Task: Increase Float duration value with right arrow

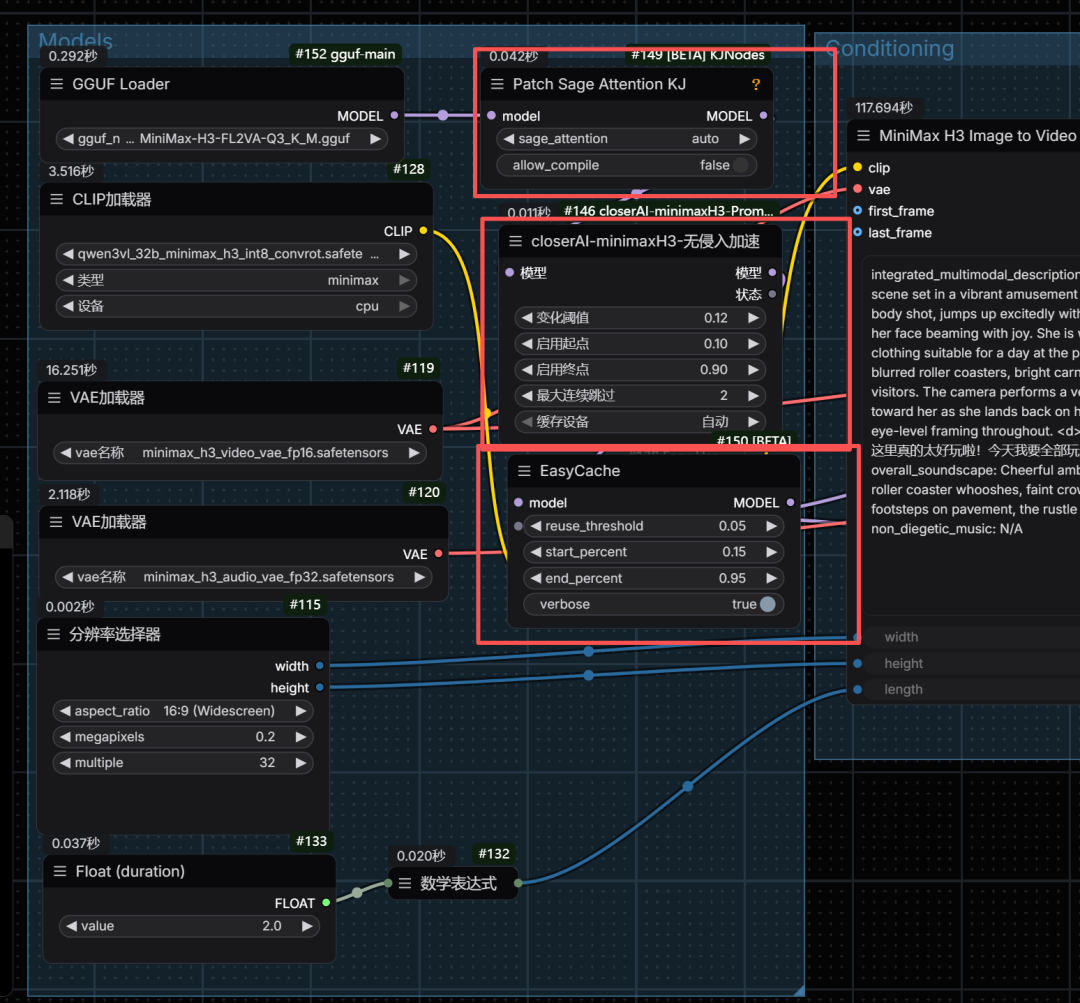Action: (307, 926)
